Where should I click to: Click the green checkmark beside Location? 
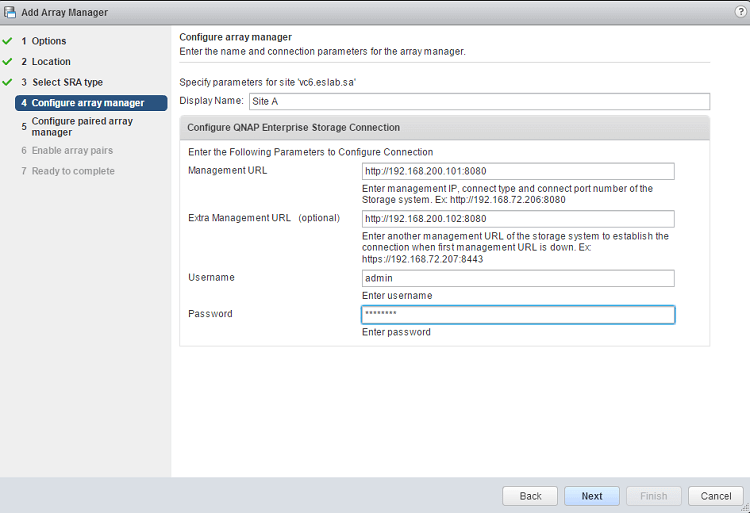click(8, 62)
